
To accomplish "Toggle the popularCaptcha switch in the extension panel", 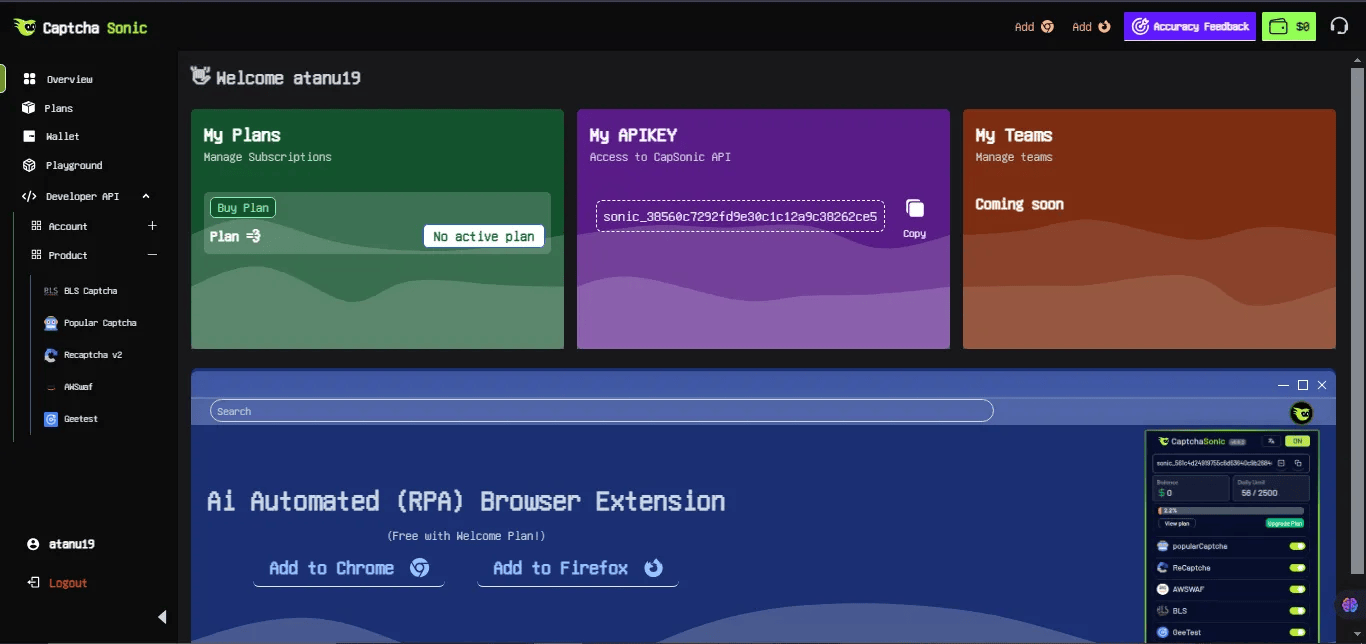I will click(1297, 546).
